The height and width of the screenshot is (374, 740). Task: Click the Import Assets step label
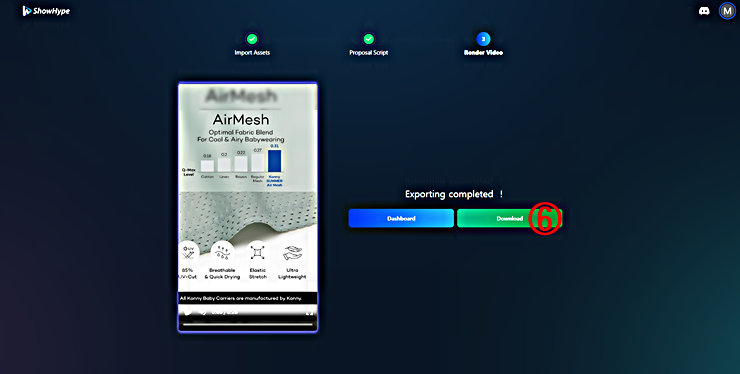pos(252,52)
